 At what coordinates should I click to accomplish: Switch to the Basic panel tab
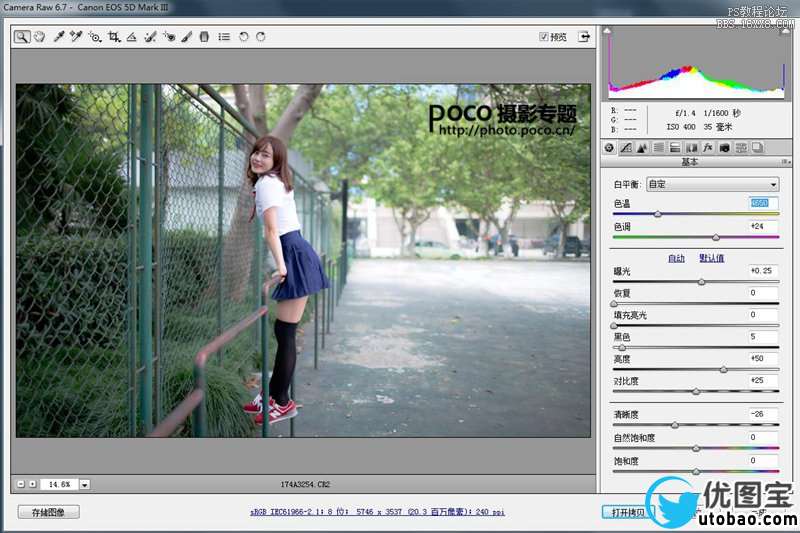(609, 148)
